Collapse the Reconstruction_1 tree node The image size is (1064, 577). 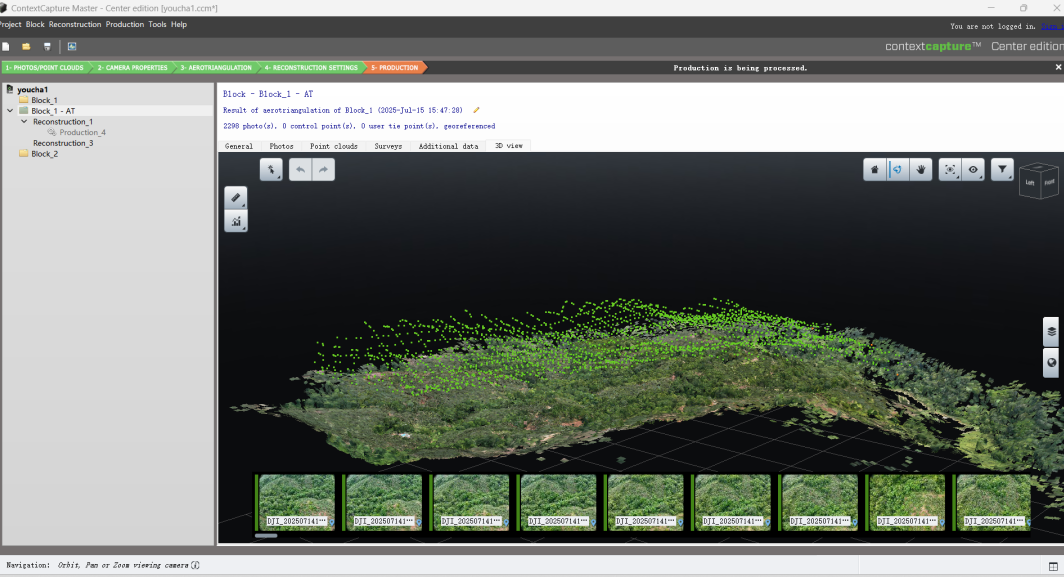click(x=24, y=122)
